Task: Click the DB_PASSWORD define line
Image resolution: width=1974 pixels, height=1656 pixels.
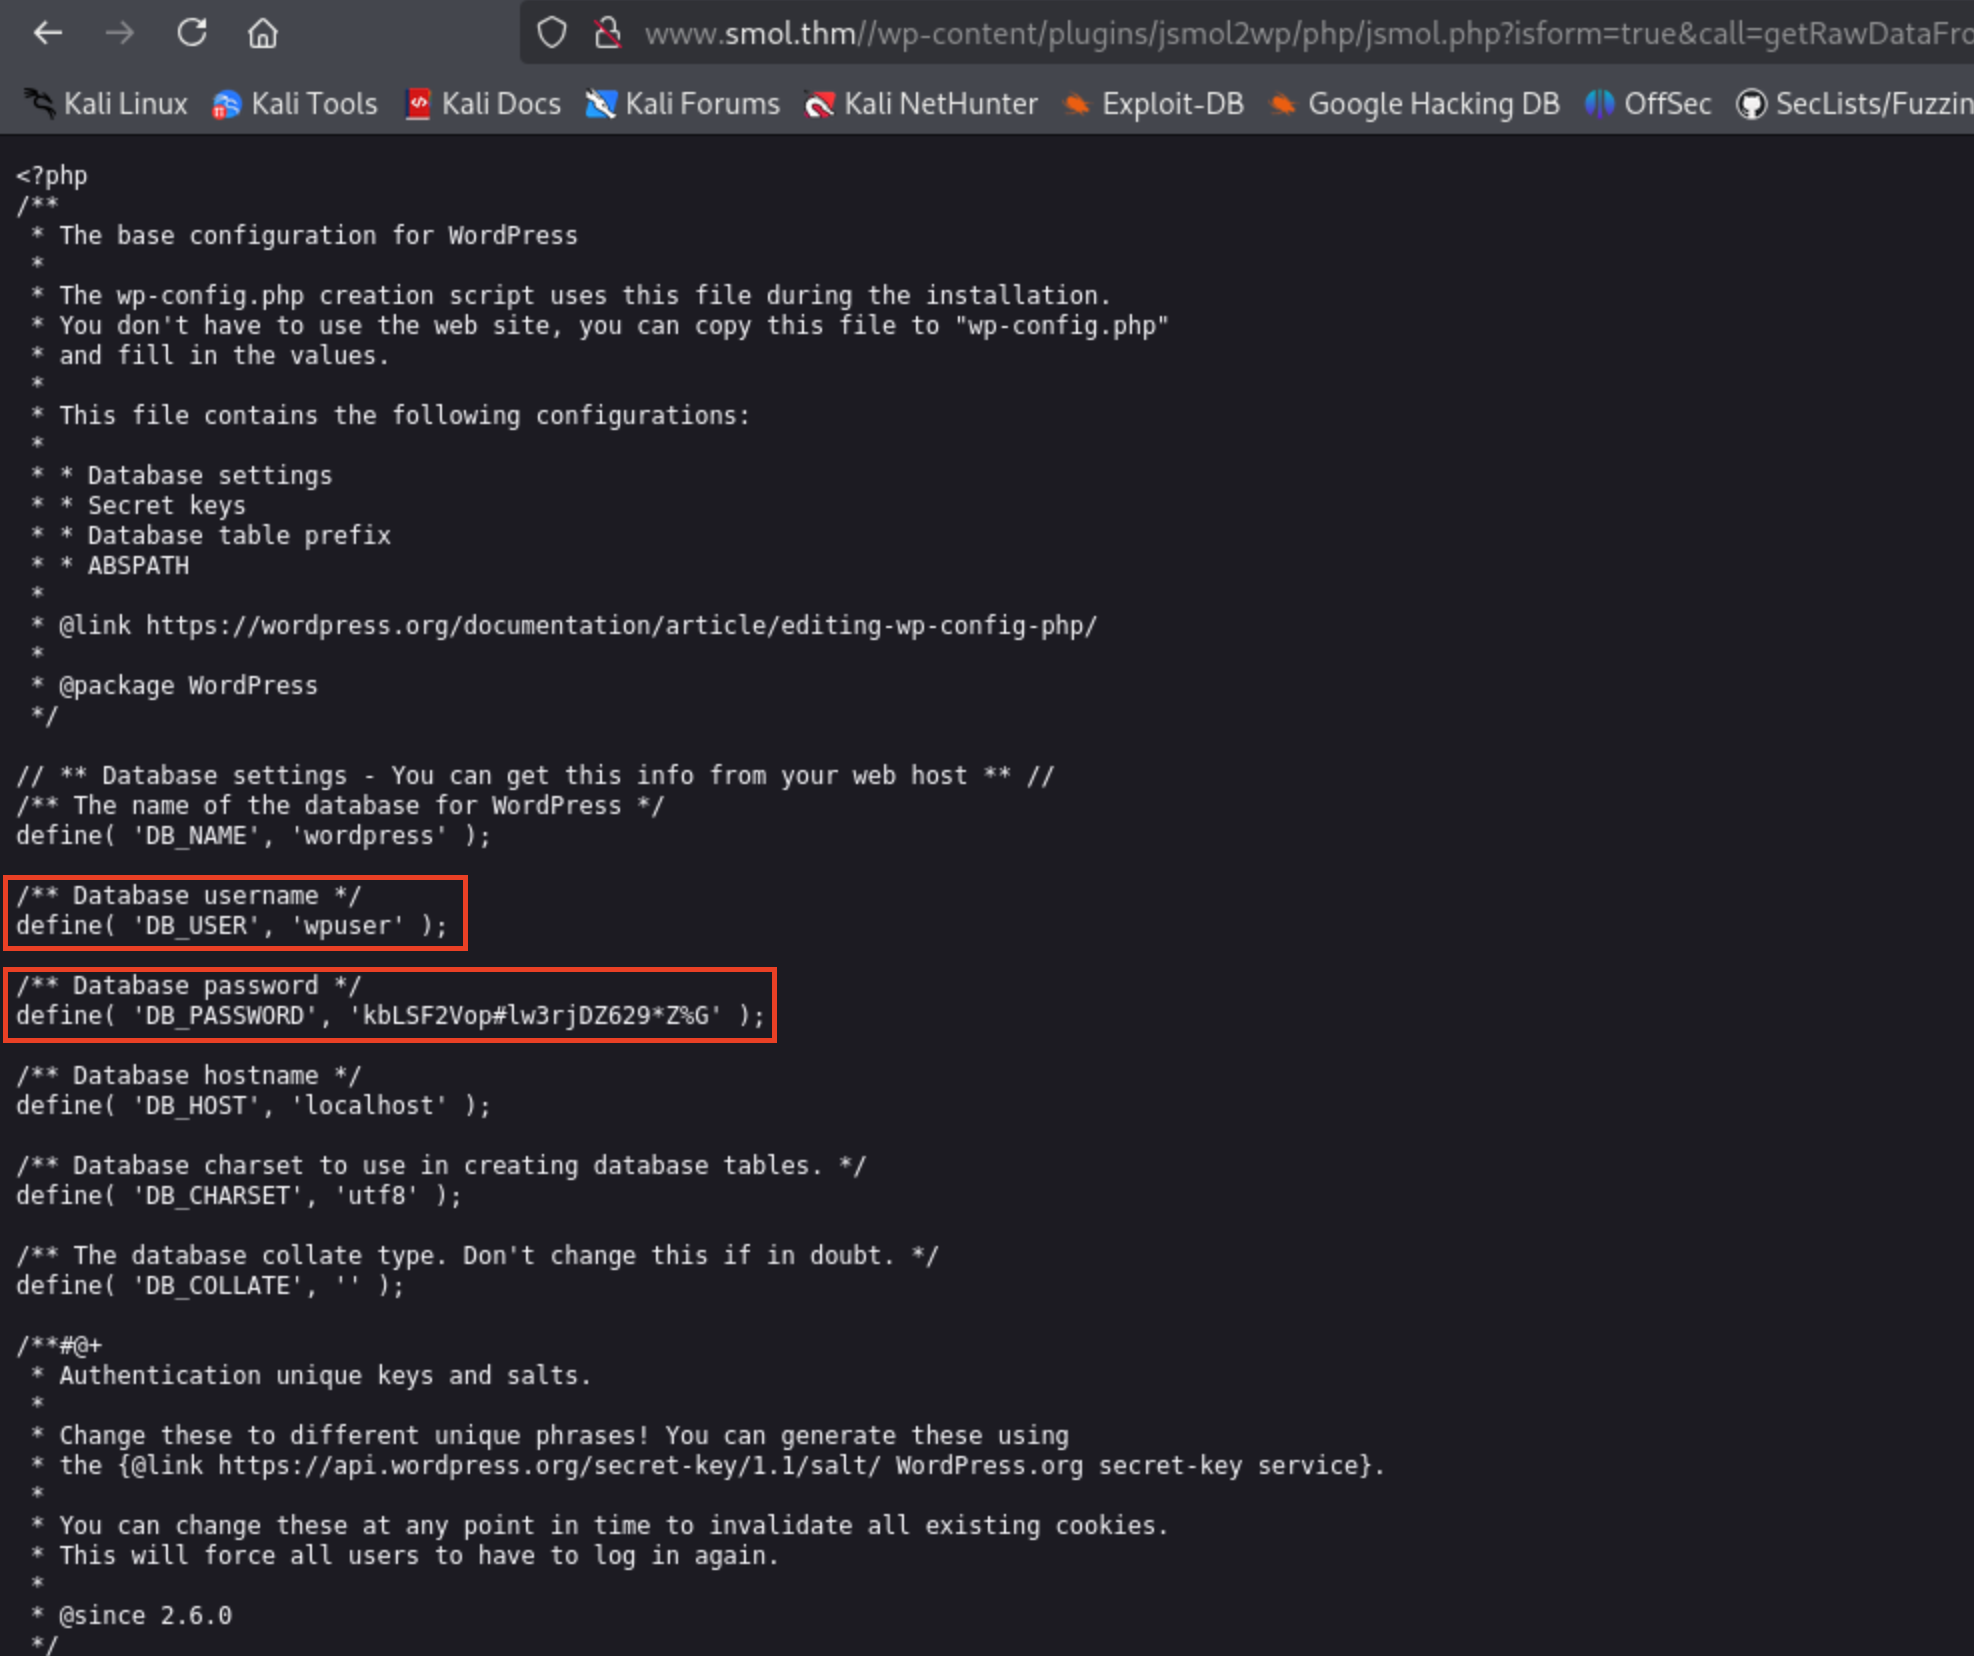Action: point(390,1016)
